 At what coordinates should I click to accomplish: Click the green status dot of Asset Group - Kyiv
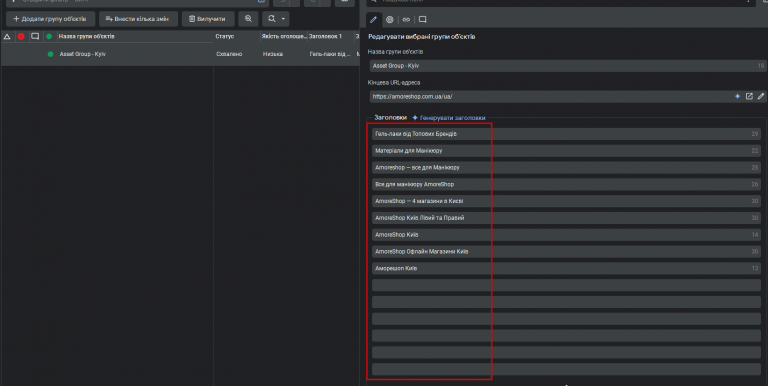50,54
